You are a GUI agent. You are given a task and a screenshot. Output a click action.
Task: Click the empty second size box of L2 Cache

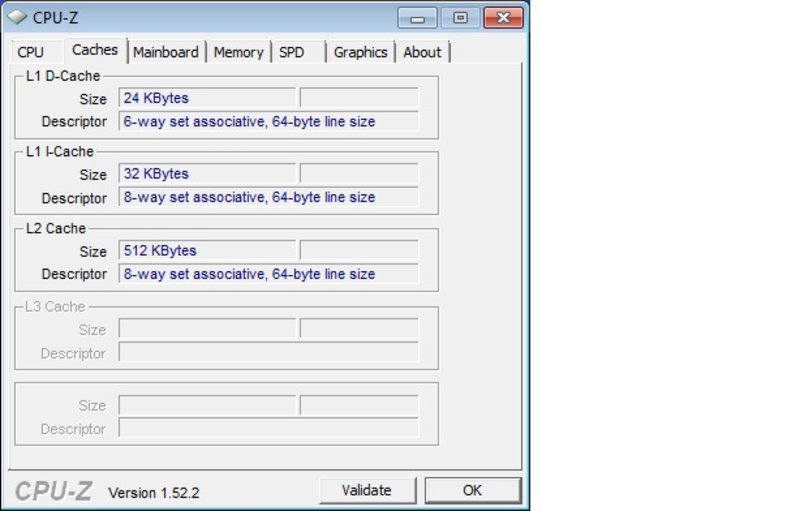point(359,250)
